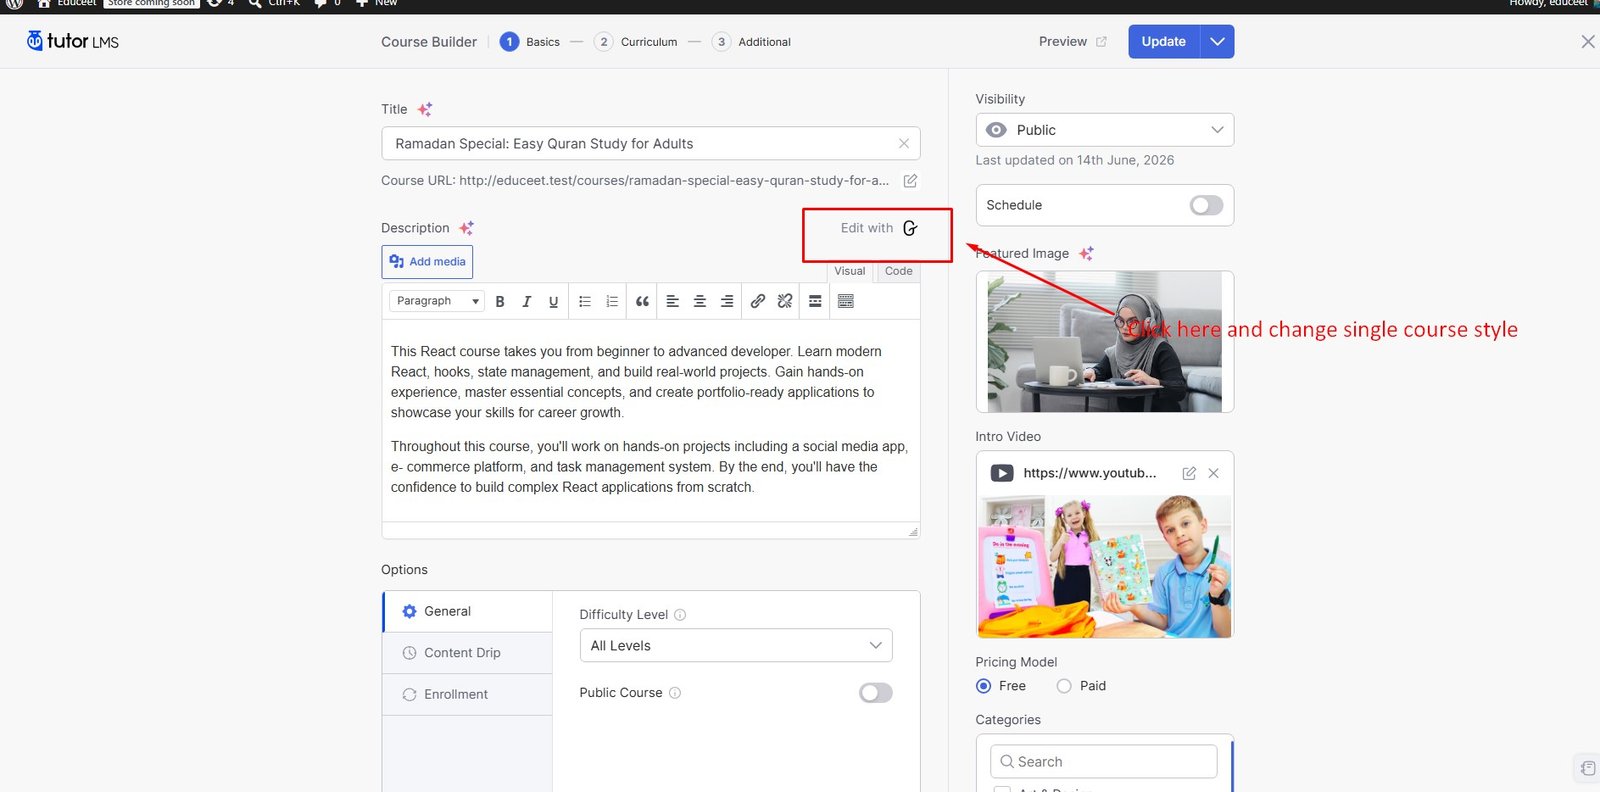Open the Visibility dropdown
This screenshot has height=792, width=1600.
click(x=1105, y=130)
